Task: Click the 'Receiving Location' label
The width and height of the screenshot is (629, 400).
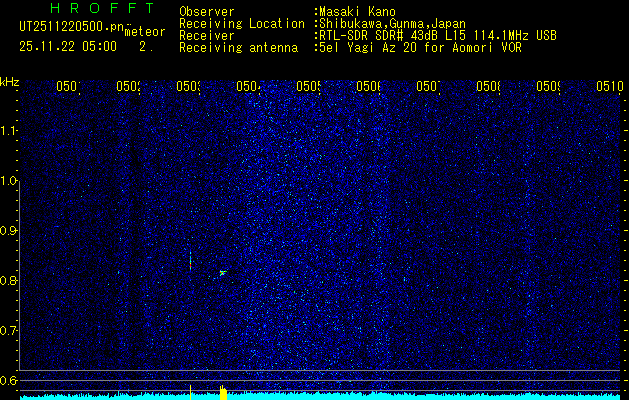Action: pyautogui.click(x=242, y=24)
